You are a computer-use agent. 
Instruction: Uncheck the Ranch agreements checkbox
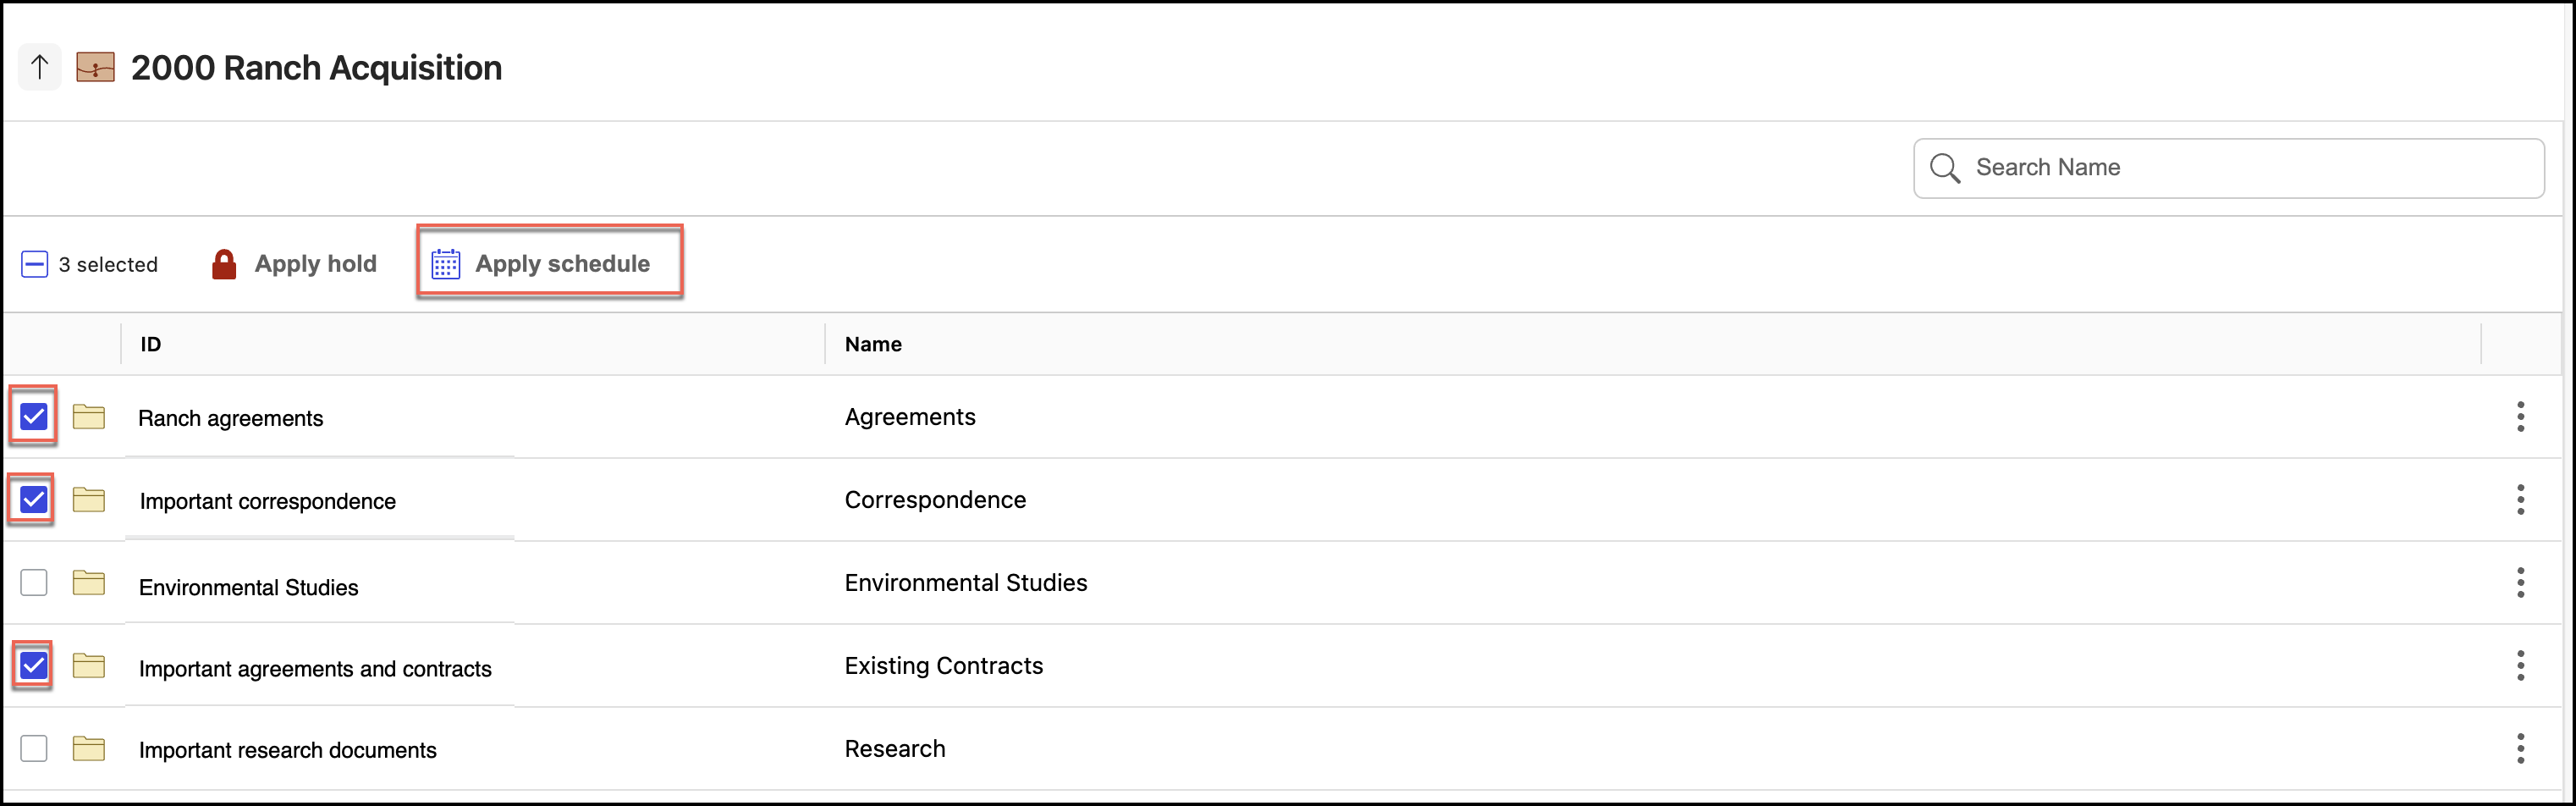(x=34, y=416)
